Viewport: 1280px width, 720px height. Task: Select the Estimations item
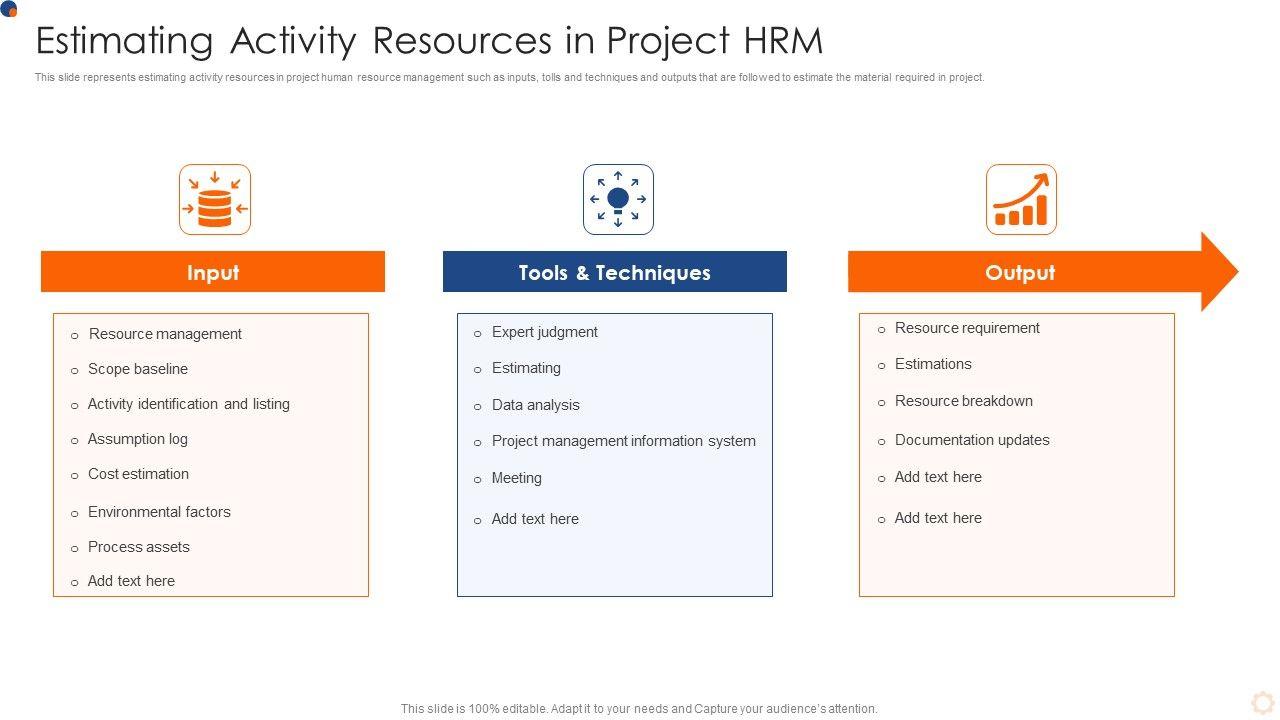(x=933, y=364)
